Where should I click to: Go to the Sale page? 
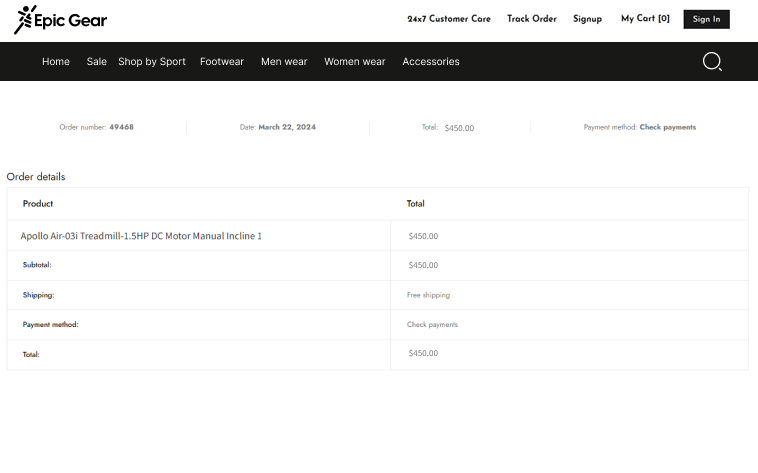pyautogui.click(x=96, y=62)
